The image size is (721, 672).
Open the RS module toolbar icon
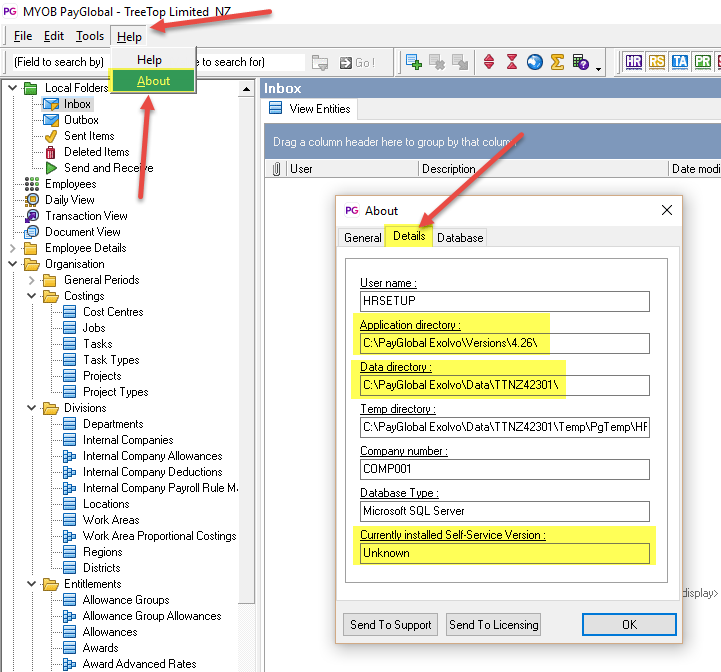click(657, 62)
